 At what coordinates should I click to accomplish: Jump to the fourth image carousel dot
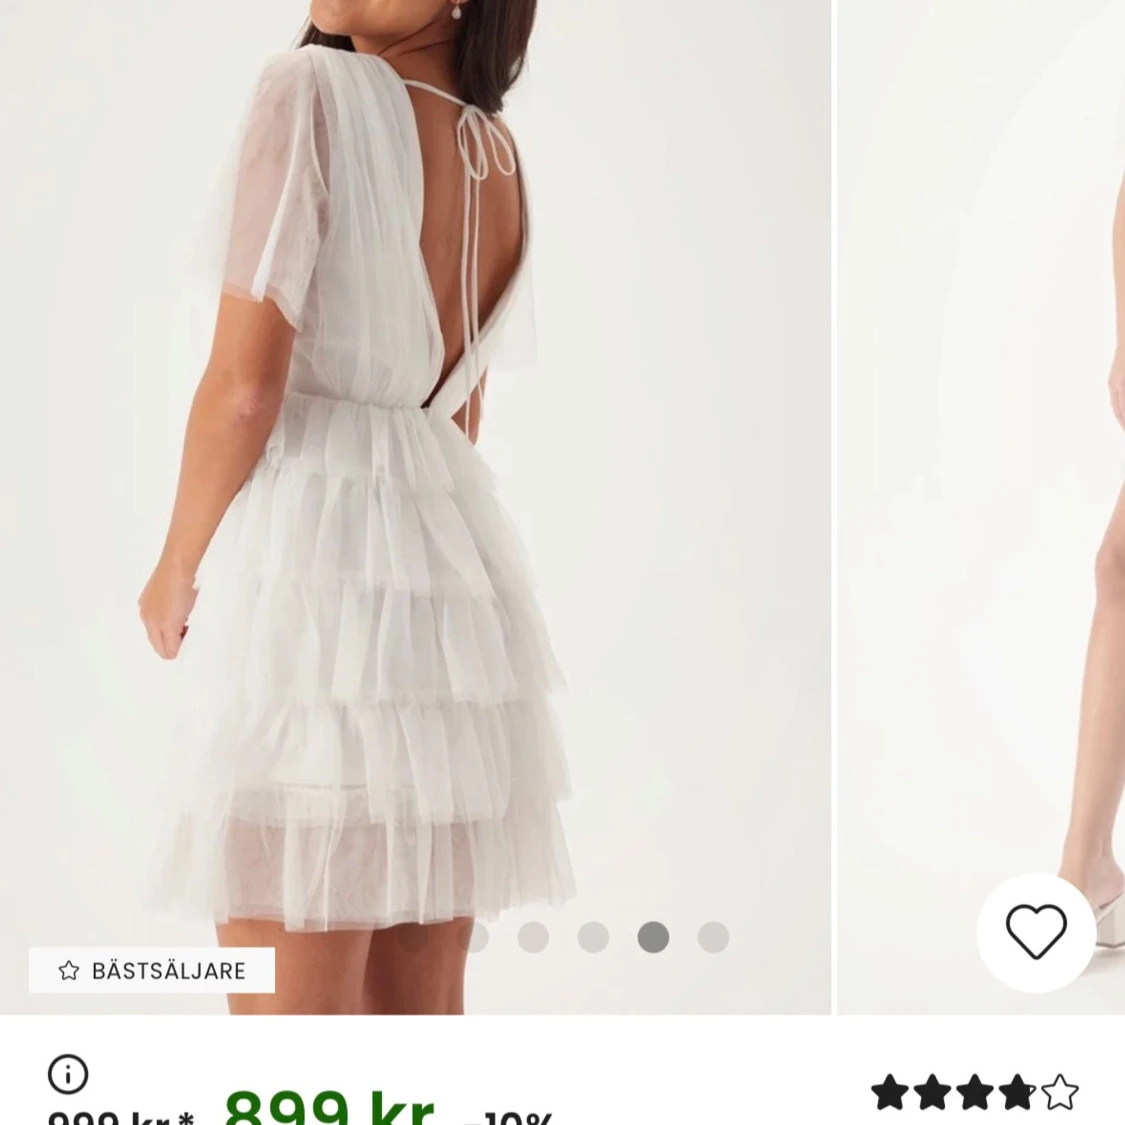593,937
